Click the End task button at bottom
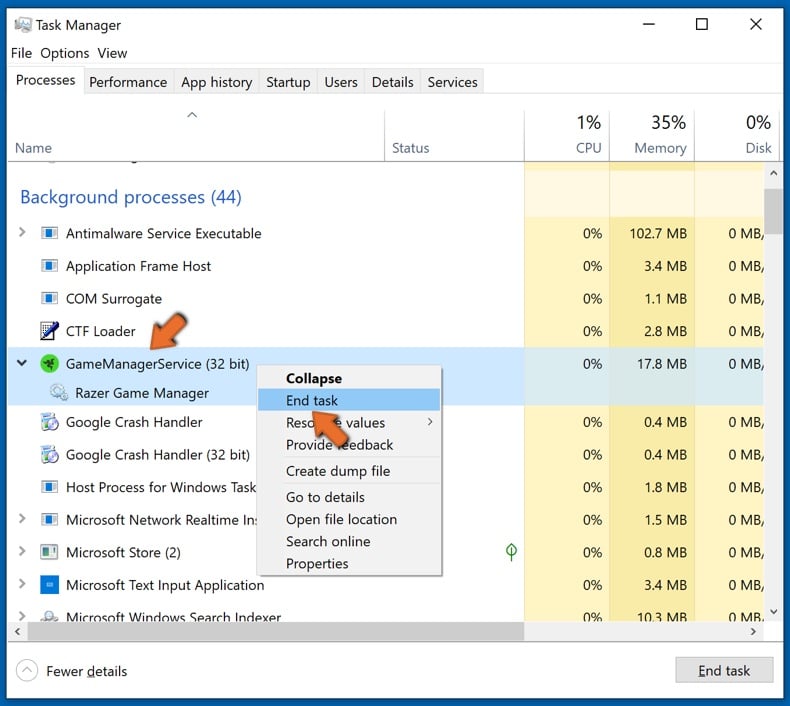 tap(724, 670)
